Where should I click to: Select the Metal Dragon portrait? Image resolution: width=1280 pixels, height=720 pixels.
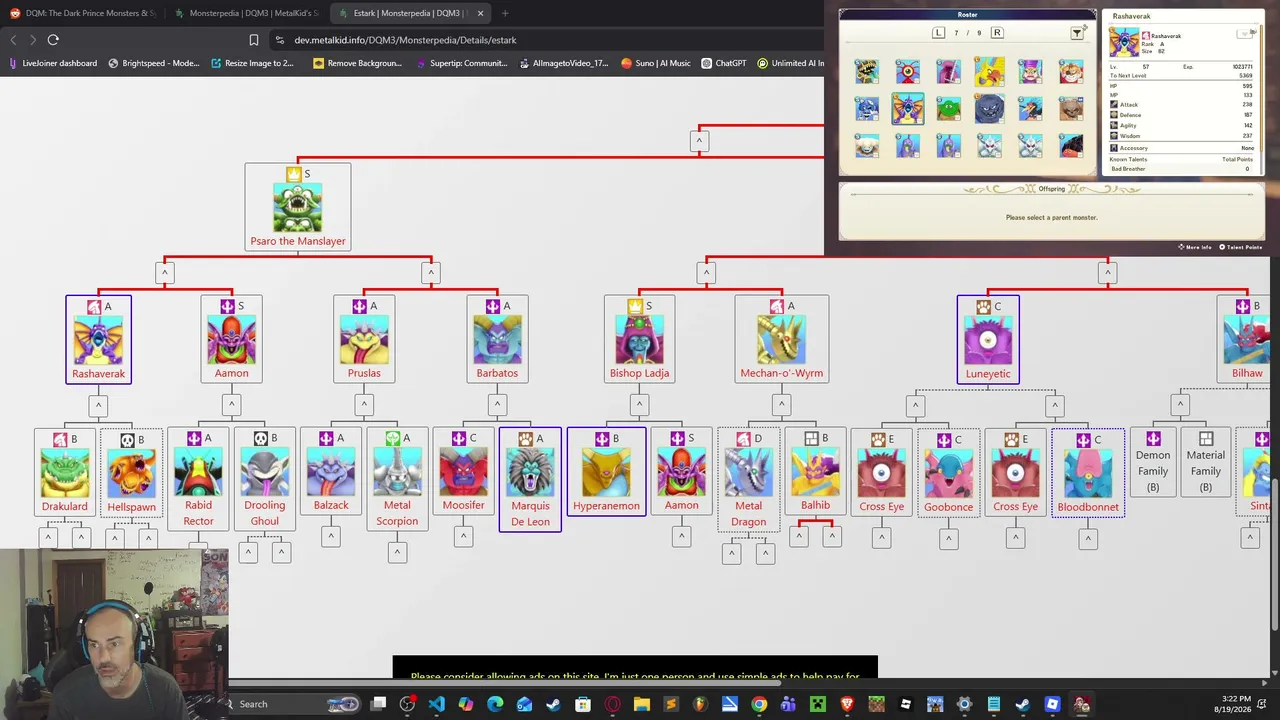[x=749, y=472]
